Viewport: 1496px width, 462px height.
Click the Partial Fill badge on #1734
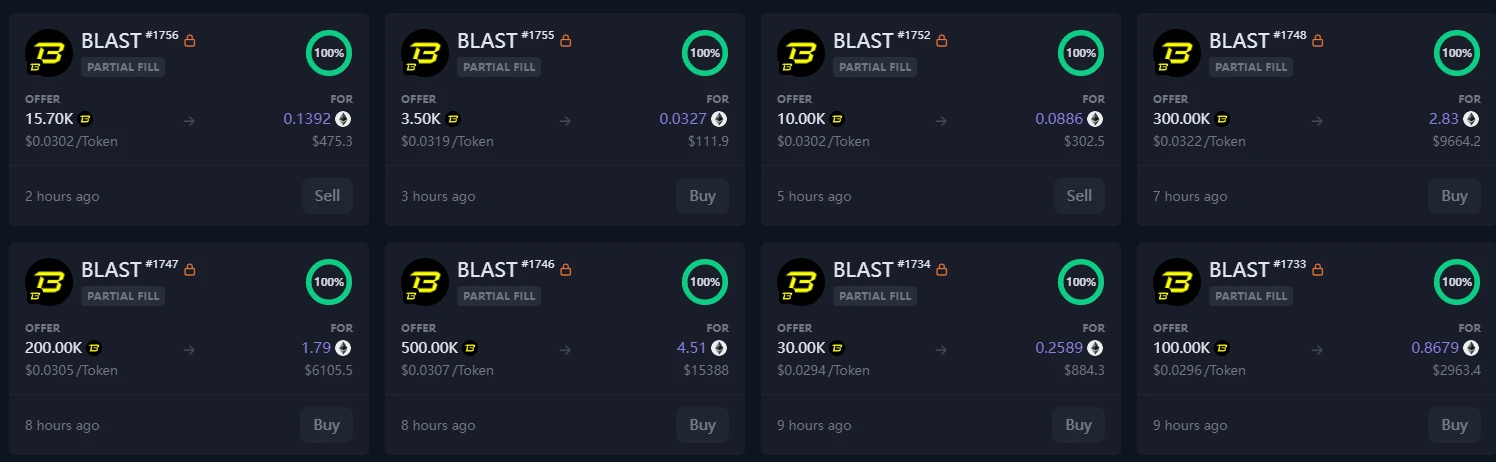[x=875, y=296]
